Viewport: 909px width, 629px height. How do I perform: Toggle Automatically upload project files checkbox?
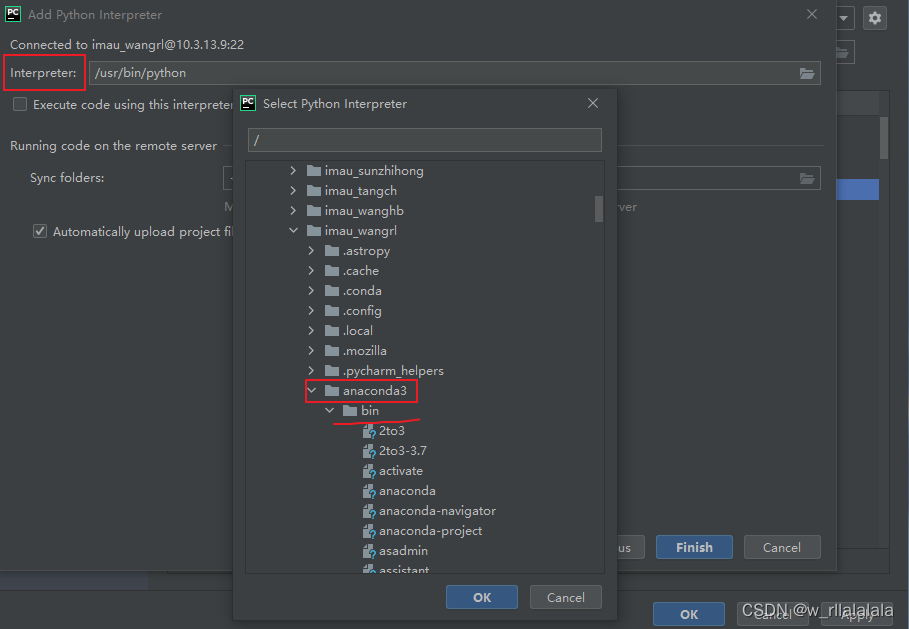tap(39, 231)
